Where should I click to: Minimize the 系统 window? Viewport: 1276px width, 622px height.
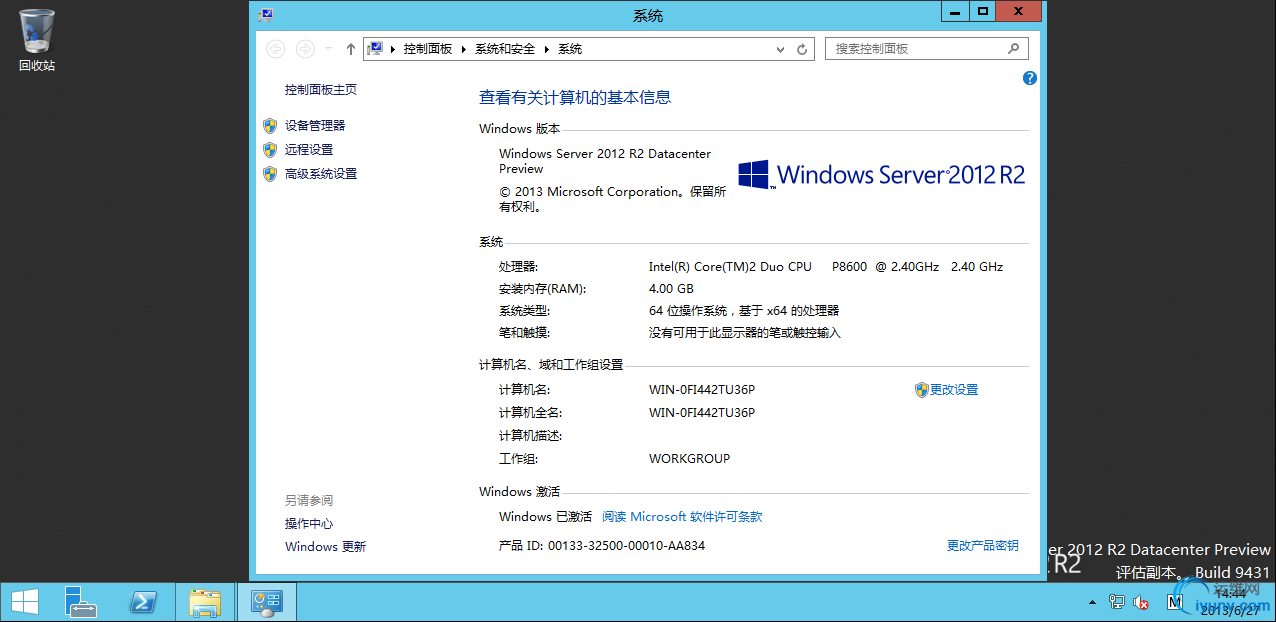[955, 11]
